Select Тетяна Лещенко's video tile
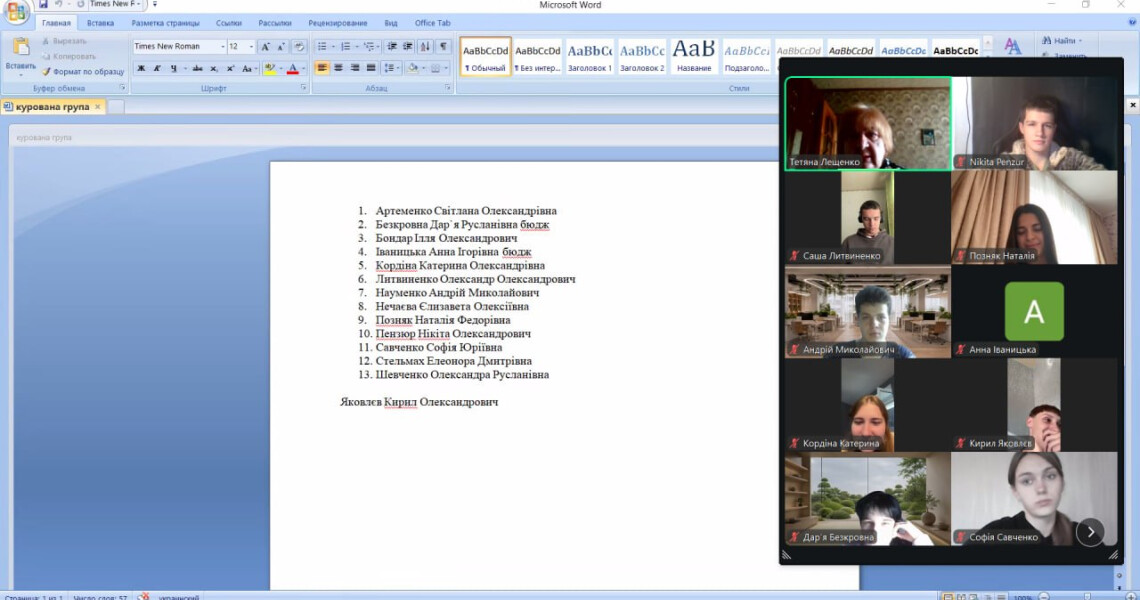Viewport: 1140px width, 600px height. (868, 124)
